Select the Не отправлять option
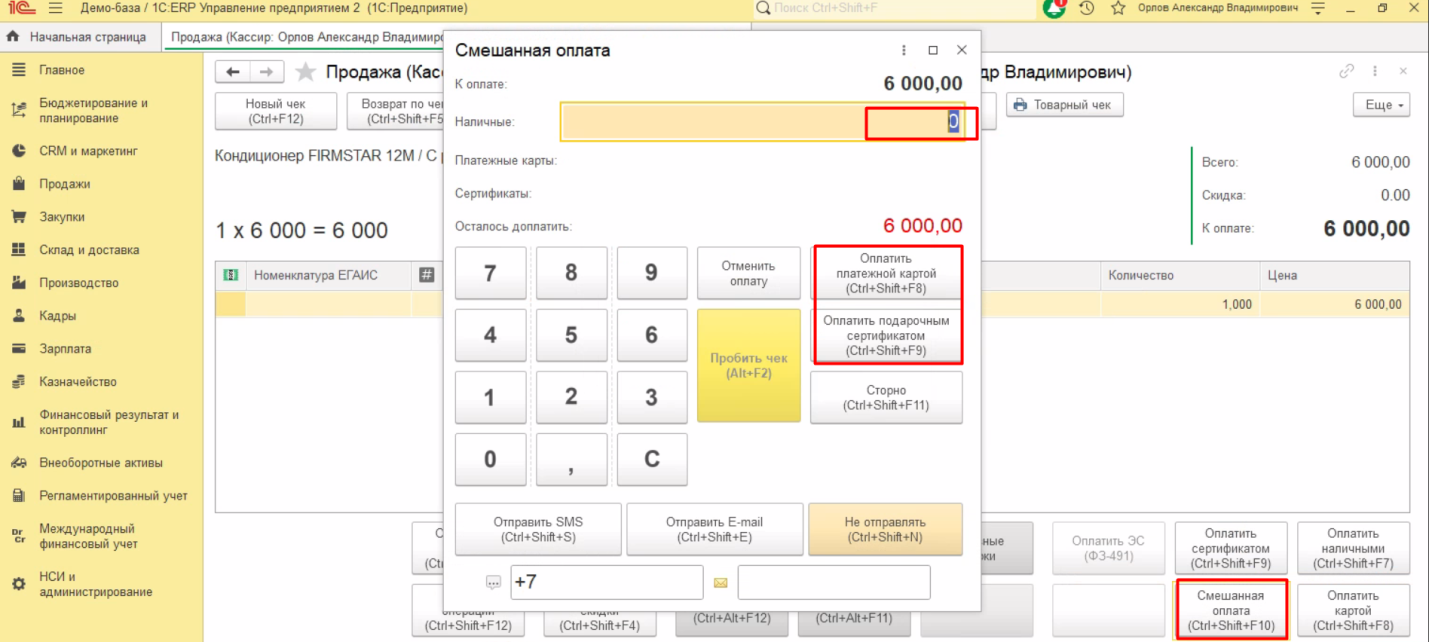 coord(885,529)
